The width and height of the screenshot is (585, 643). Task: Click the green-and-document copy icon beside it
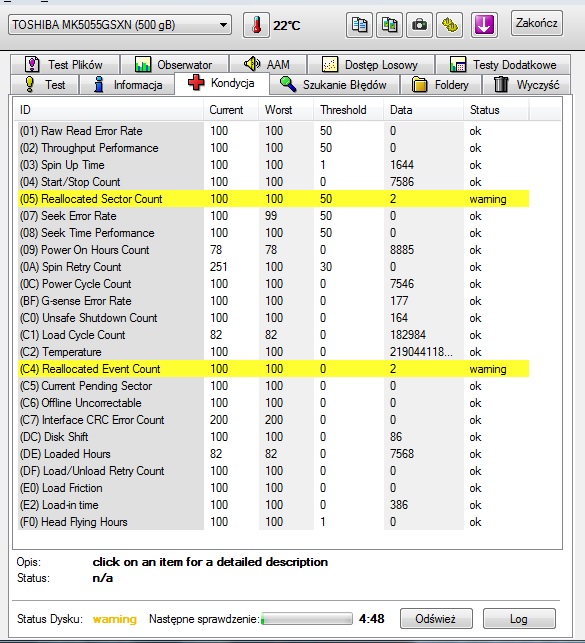(x=389, y=25)
